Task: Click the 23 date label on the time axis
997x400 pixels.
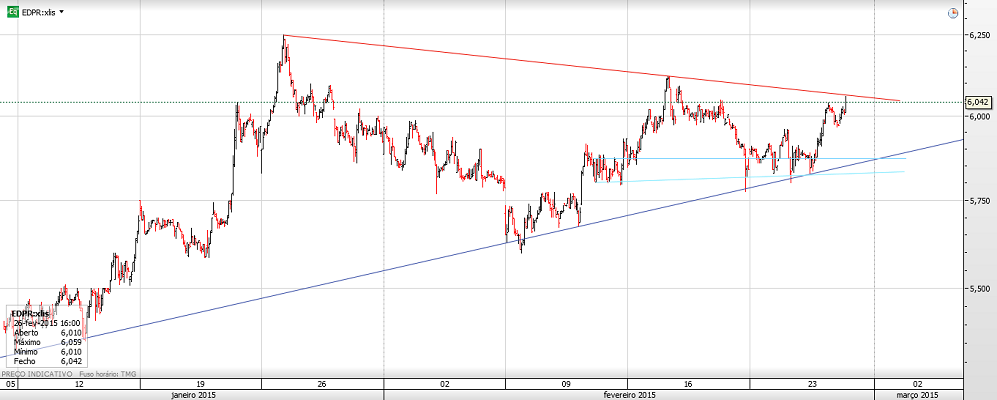Action: click(x=812, y=385)
